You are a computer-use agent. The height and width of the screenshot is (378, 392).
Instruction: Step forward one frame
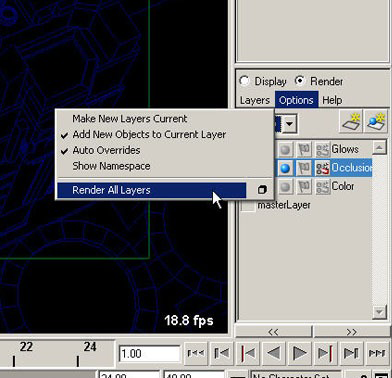coord(351,353)
